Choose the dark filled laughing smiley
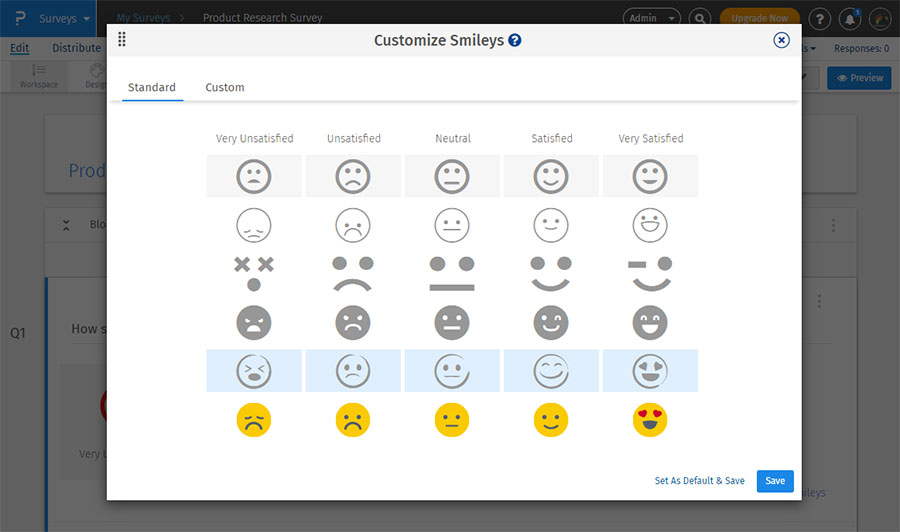 point(650,322)
